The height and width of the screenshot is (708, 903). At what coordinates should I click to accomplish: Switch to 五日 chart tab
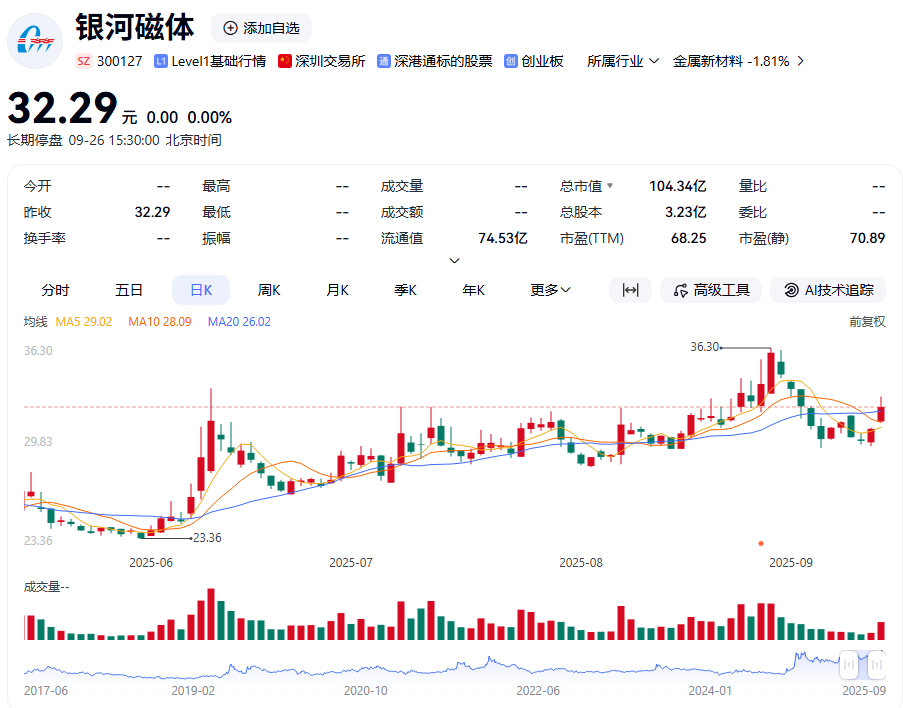coord(128,290)
